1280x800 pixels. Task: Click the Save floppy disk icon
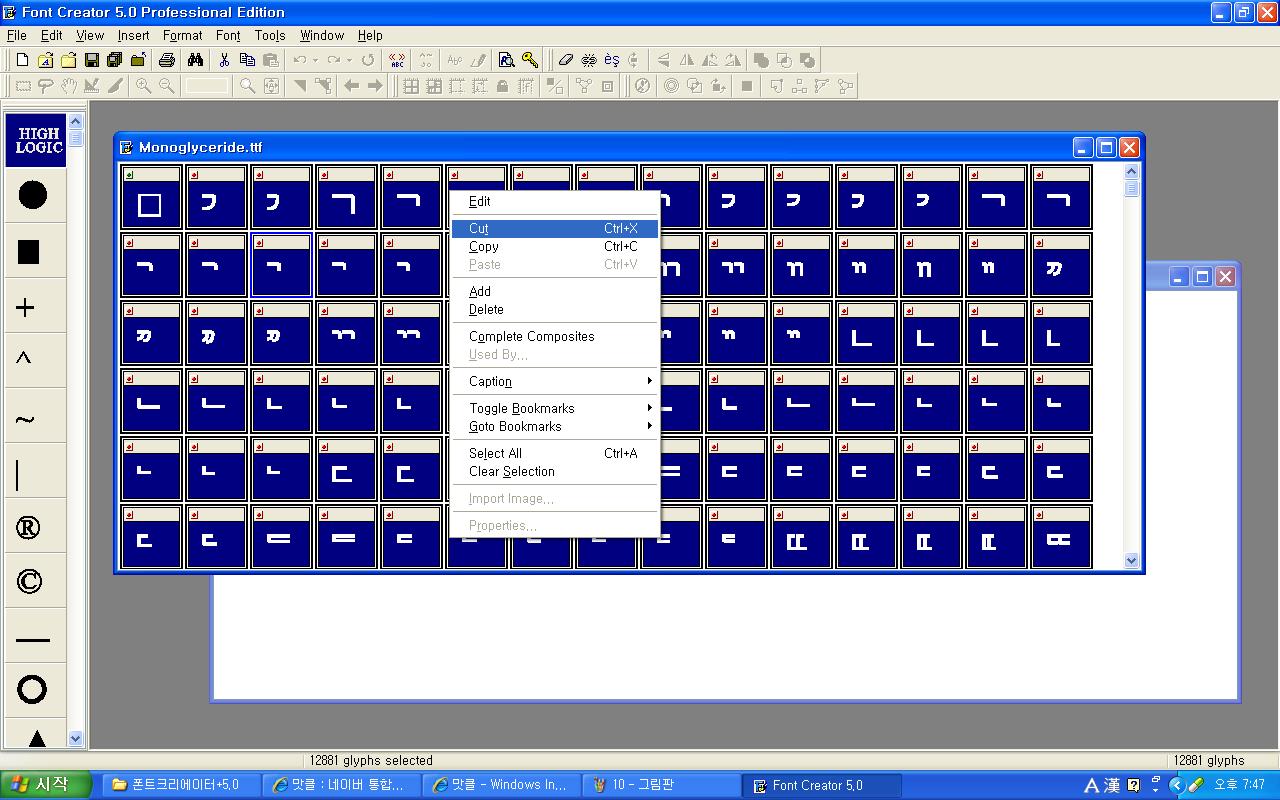click(91, 60)
